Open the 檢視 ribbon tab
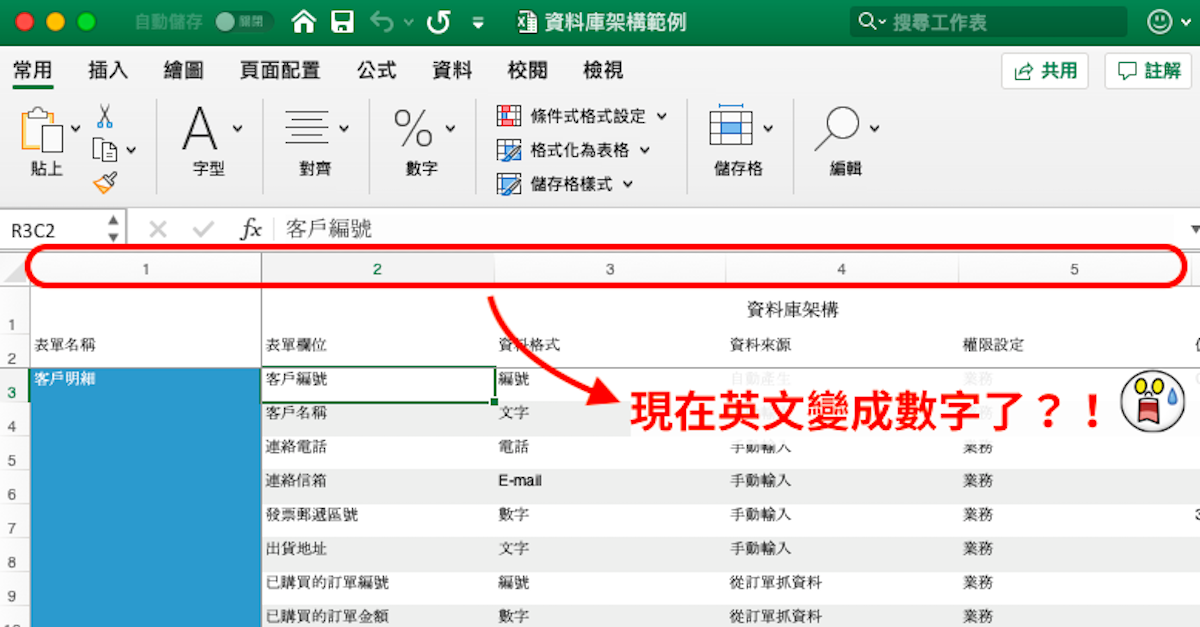Image resolution: width=1200 pixels, height=627 pixels. 603,70
